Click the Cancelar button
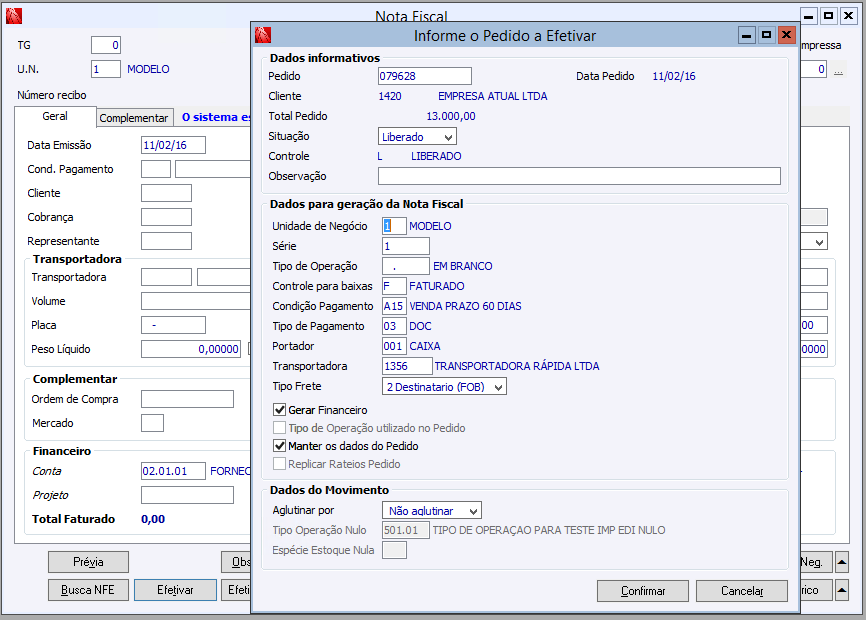The height and width of the screenshot is (620, 866). point(742,591)
